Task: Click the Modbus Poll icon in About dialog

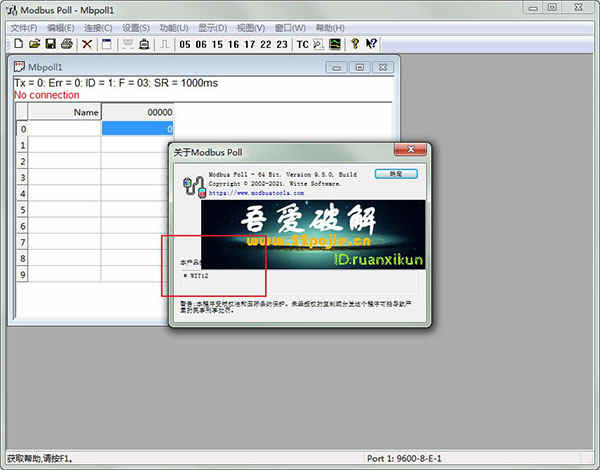Action: [194, 186]
